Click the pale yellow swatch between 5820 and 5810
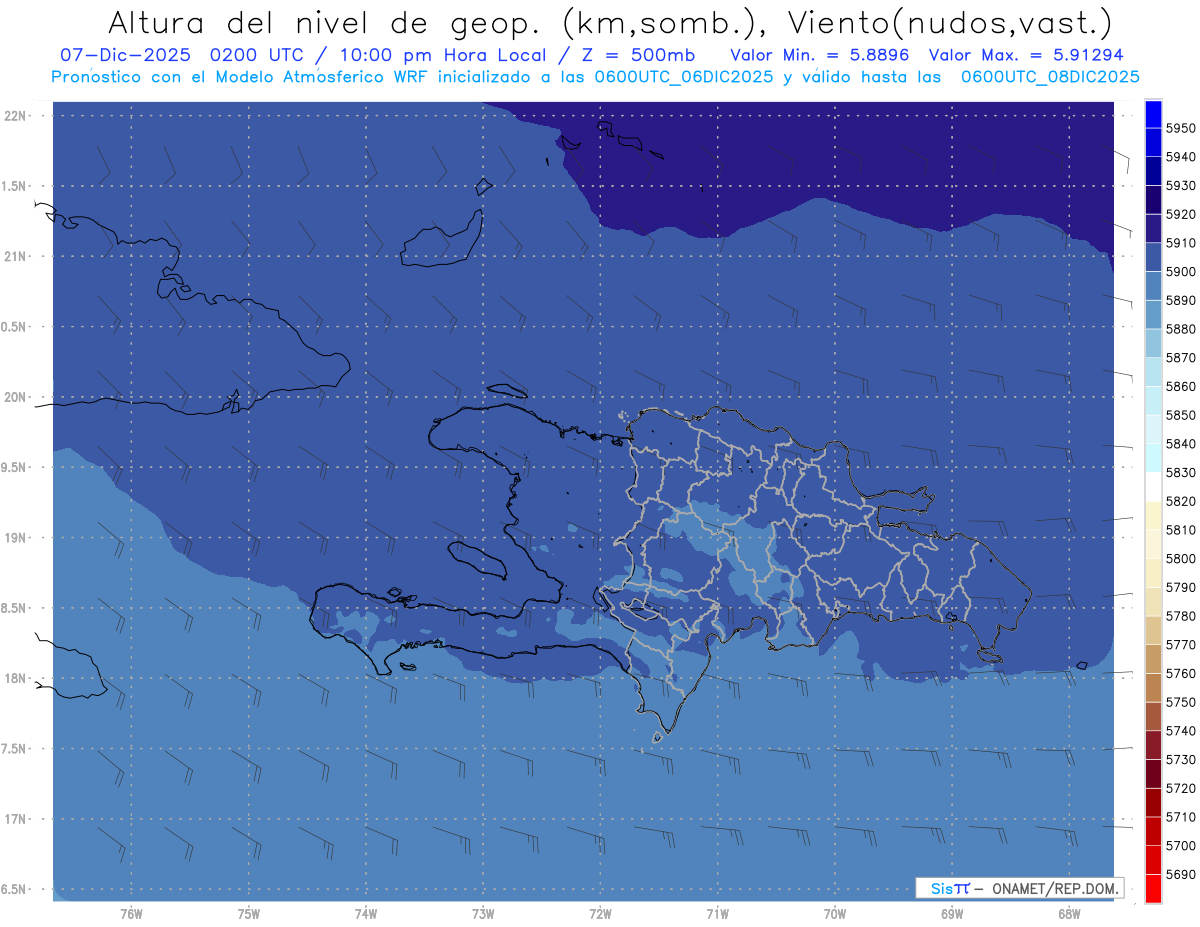Viewport: 1200px width, 927px height. pyautogui.click(x=1153, y=516)
